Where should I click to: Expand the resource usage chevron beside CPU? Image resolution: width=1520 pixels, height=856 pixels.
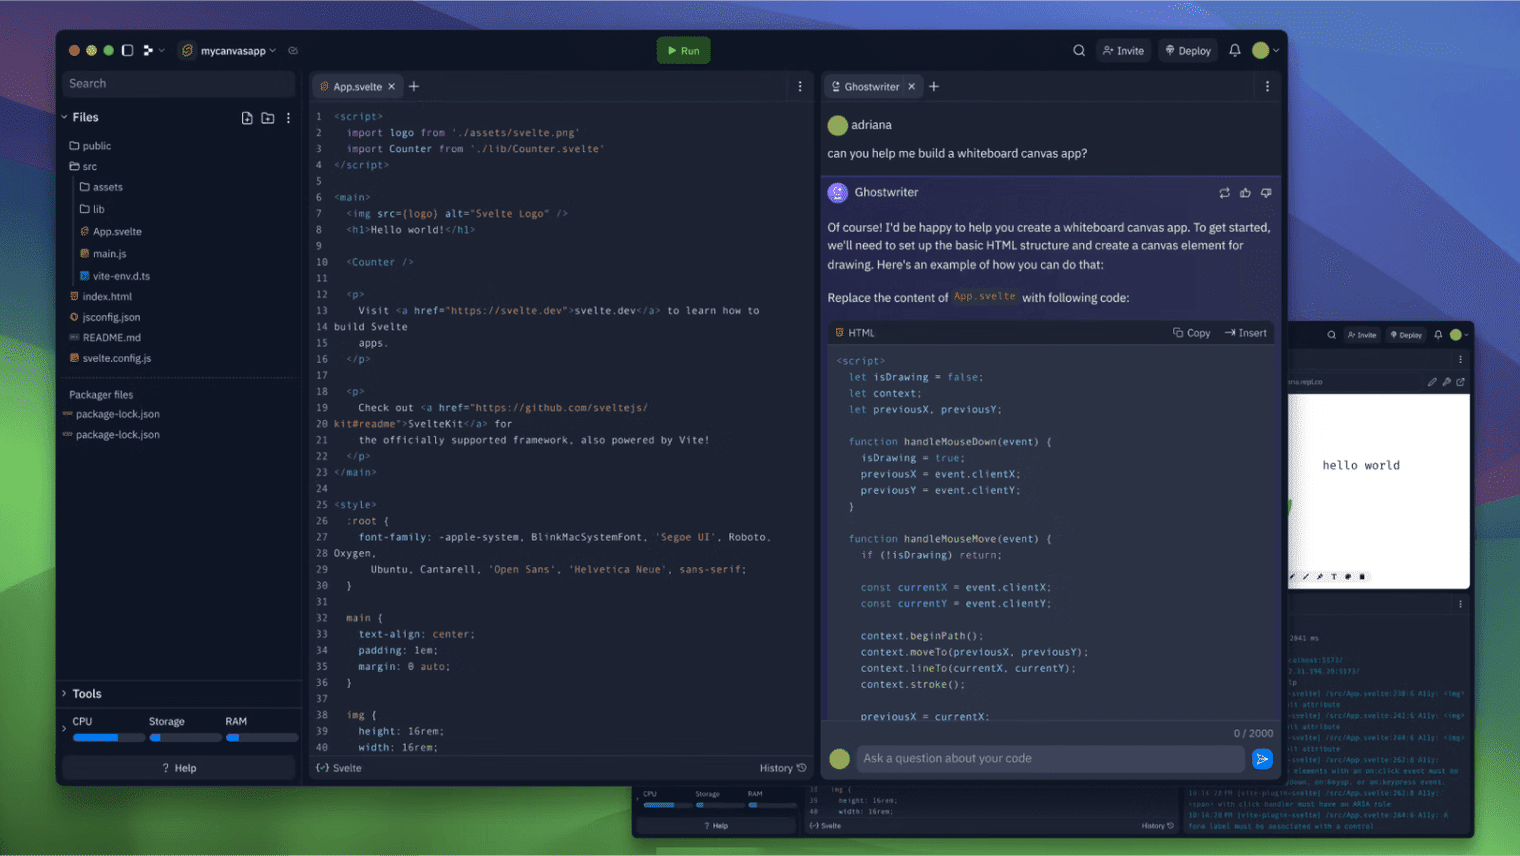pos(65,728)
